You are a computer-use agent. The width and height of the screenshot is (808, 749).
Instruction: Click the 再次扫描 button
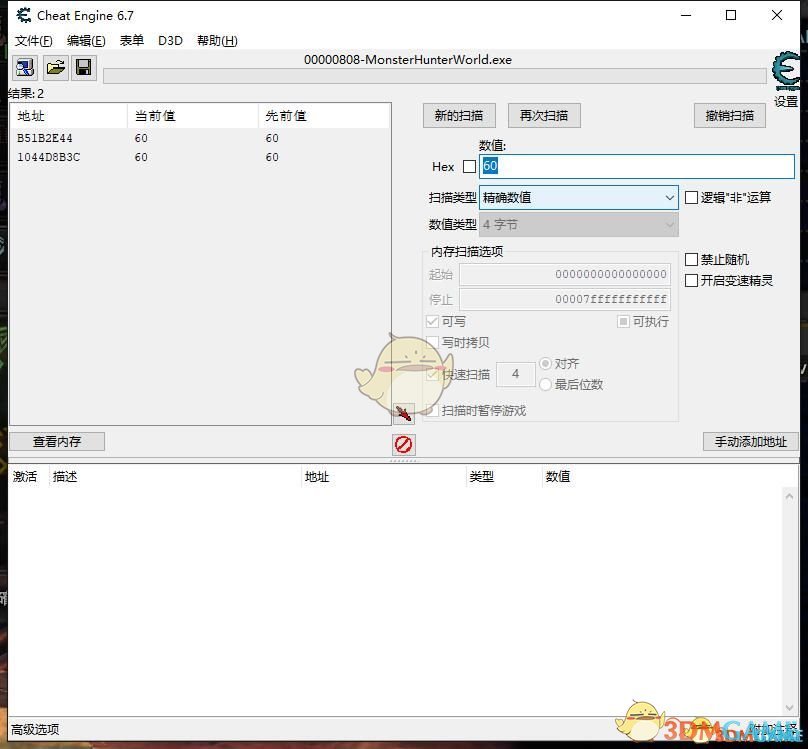coord(544,115)
